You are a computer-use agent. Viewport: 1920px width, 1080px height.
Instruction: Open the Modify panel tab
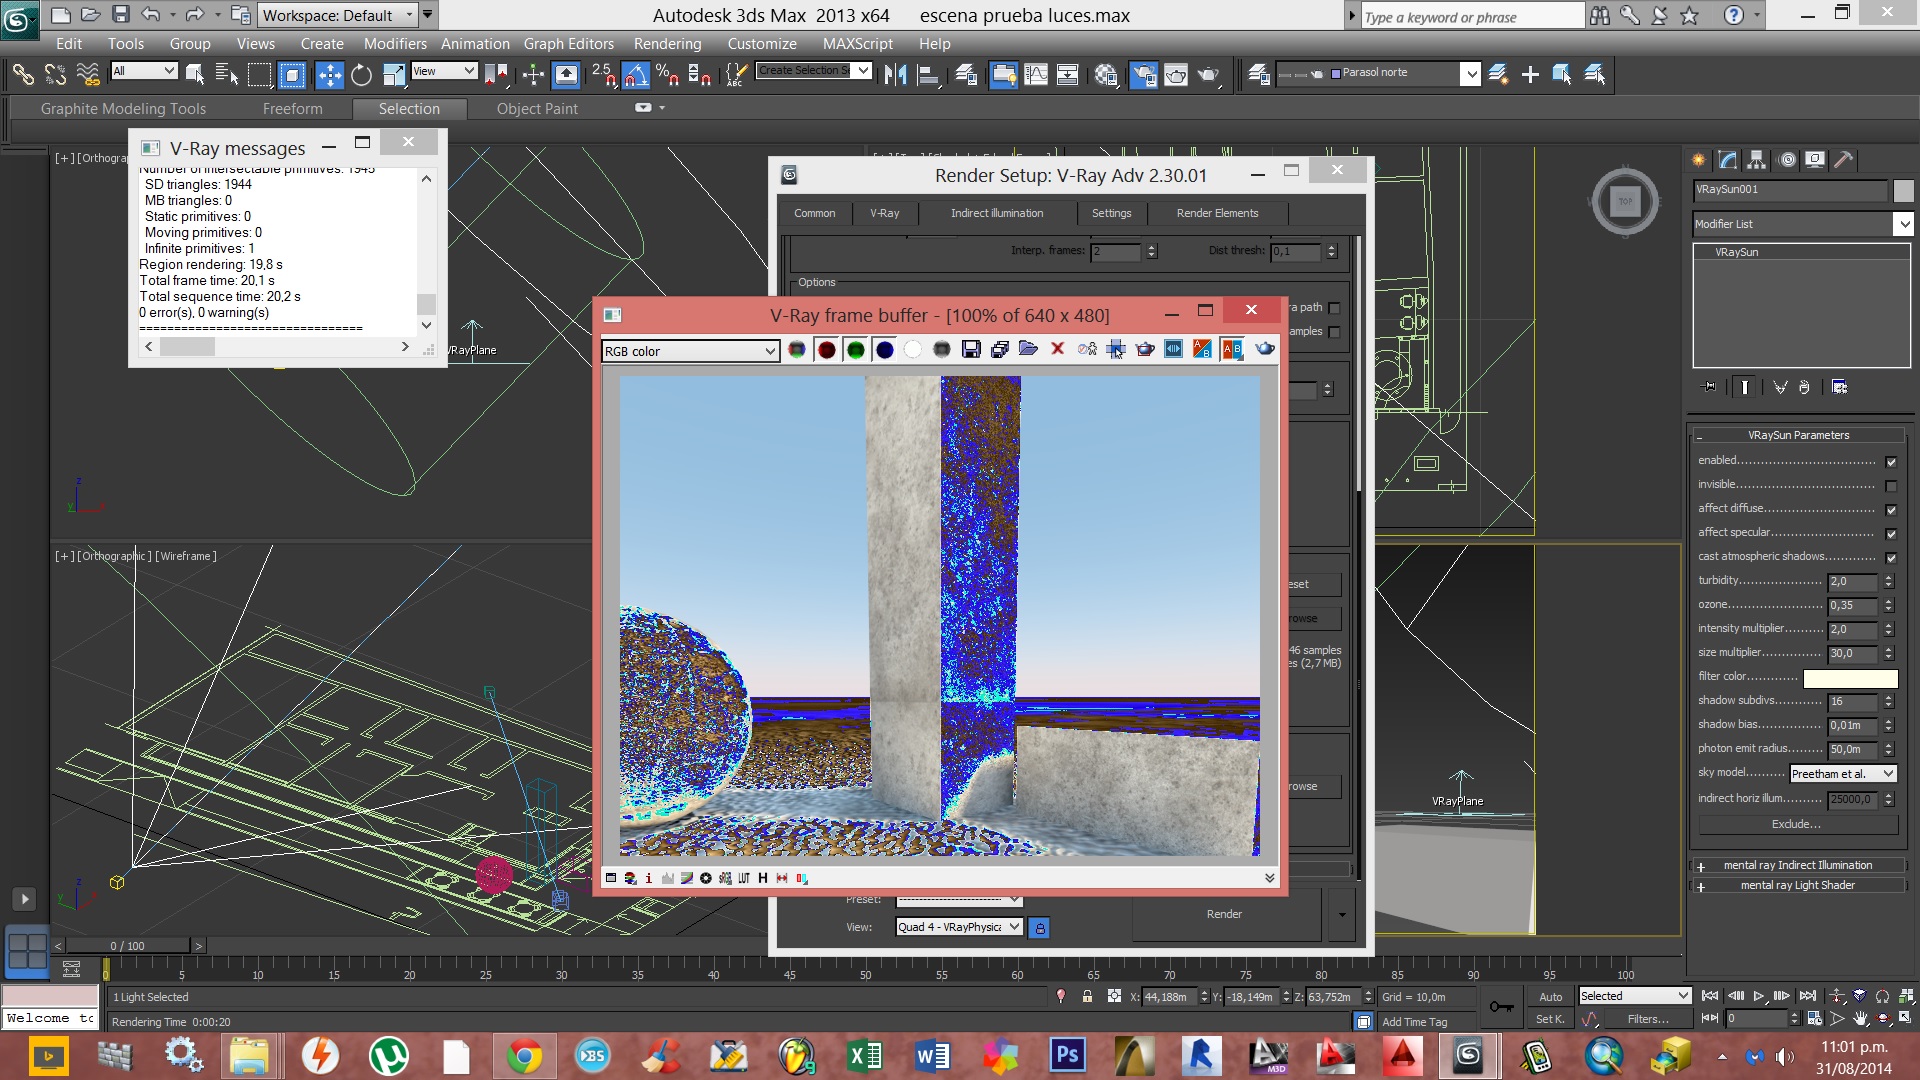pos(1727,159)
